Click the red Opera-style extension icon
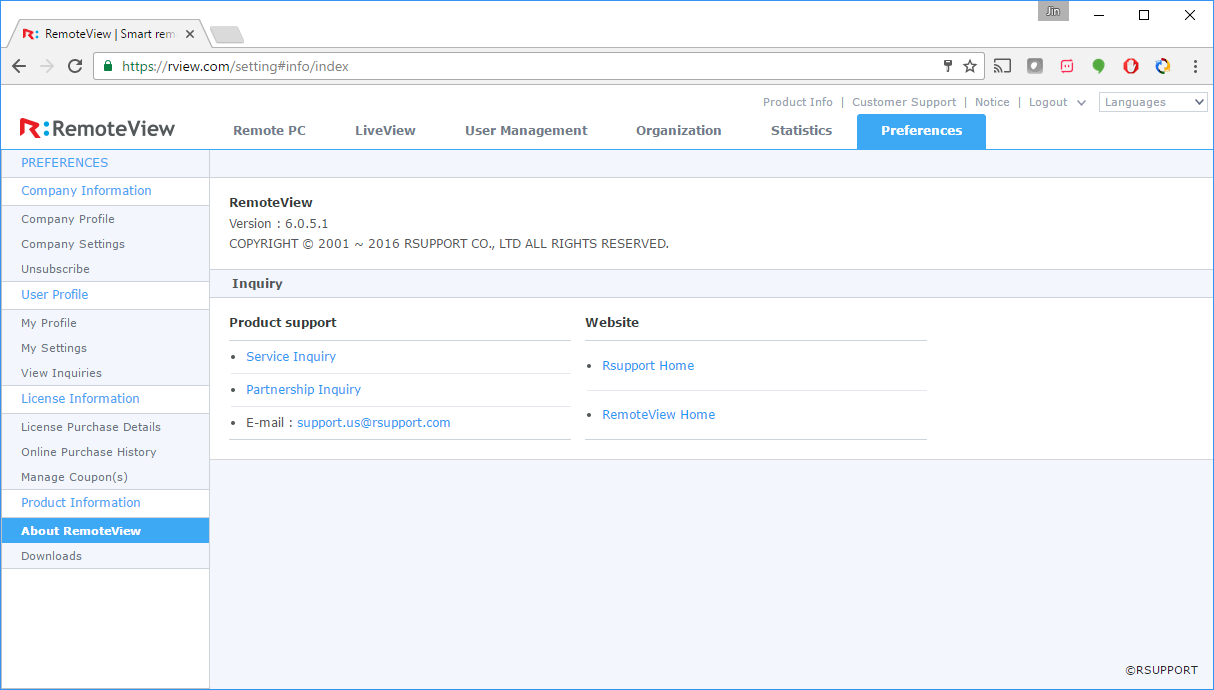Image resolution: width=1214 pixels, height=690 pixels. click(x=1130, y=66)
